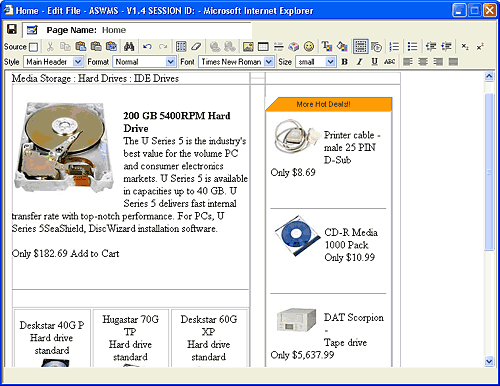Open text color picker icon
The image size is (500, 386).
click(x=327, y=46)
